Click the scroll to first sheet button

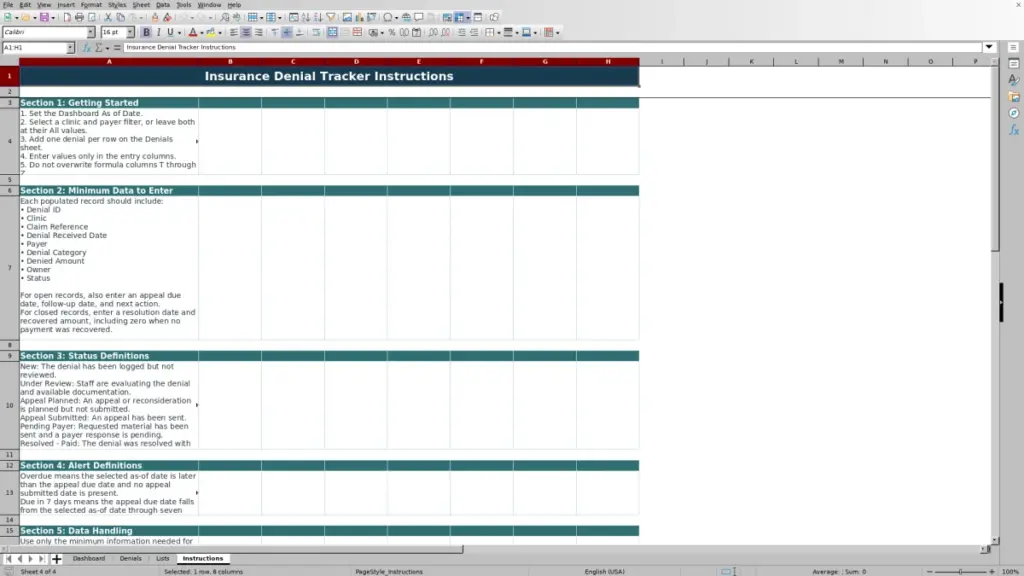tap(8, 559)
